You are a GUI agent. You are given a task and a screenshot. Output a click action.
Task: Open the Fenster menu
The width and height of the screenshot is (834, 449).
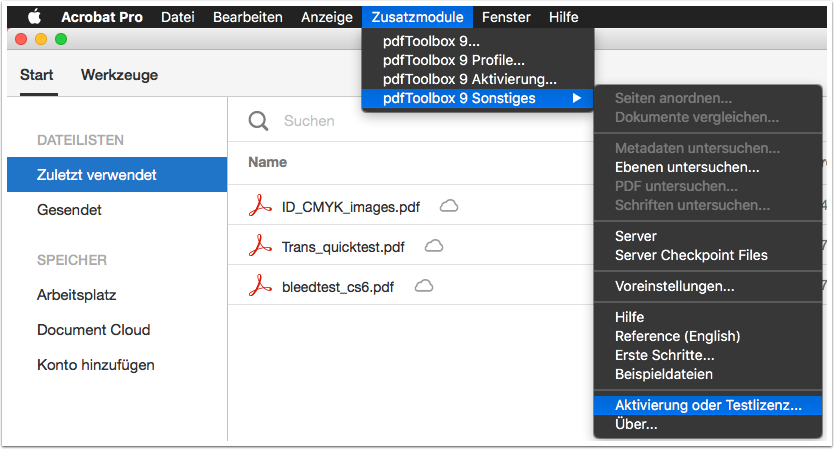506,17
